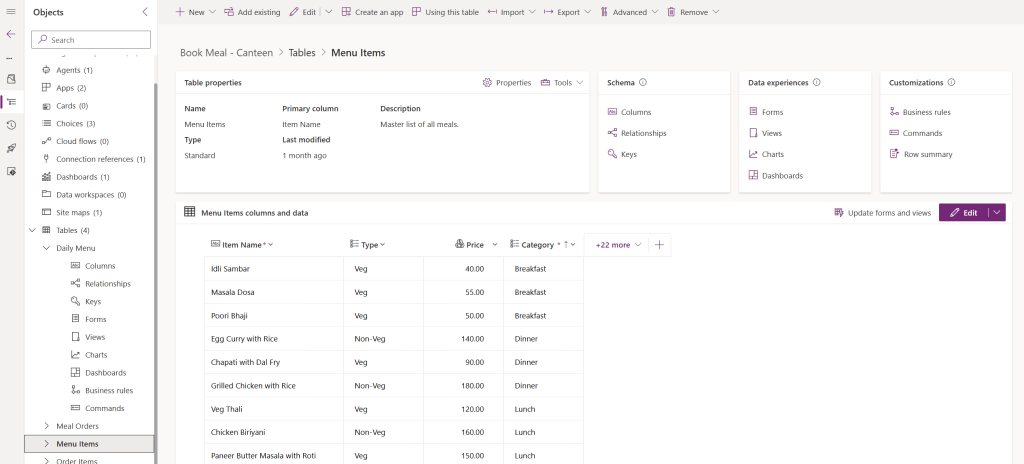Collapse the Objects panel with chevron icon

click(x=145, y=12)
